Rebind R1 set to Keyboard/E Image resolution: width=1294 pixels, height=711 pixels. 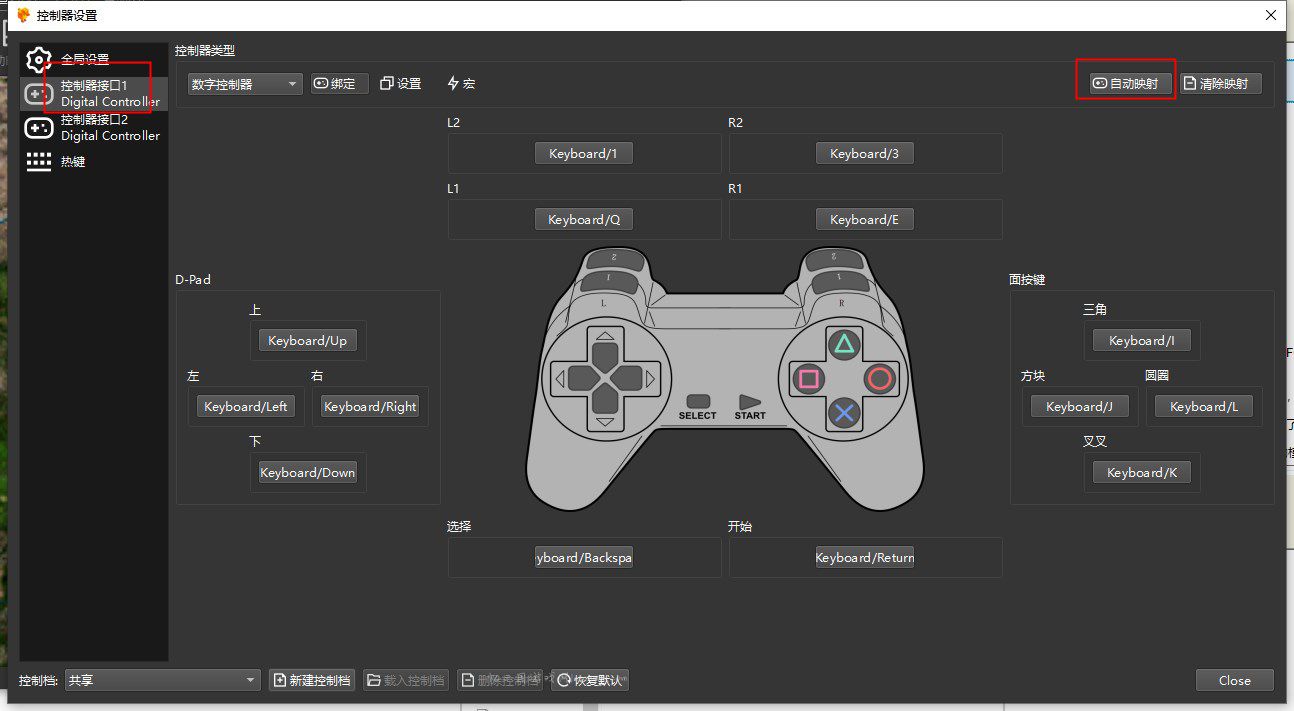pyautogui.click(x=865, y=220)
